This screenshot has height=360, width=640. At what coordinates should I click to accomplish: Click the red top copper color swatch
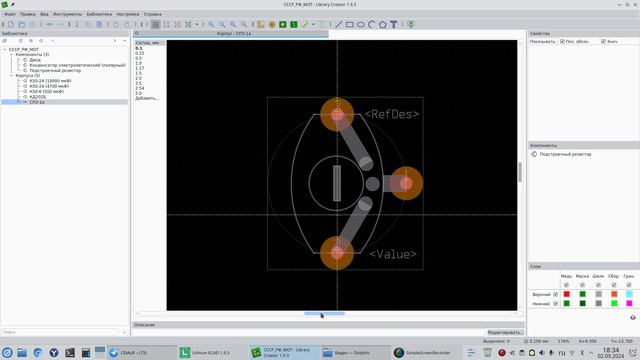[567, 294]
